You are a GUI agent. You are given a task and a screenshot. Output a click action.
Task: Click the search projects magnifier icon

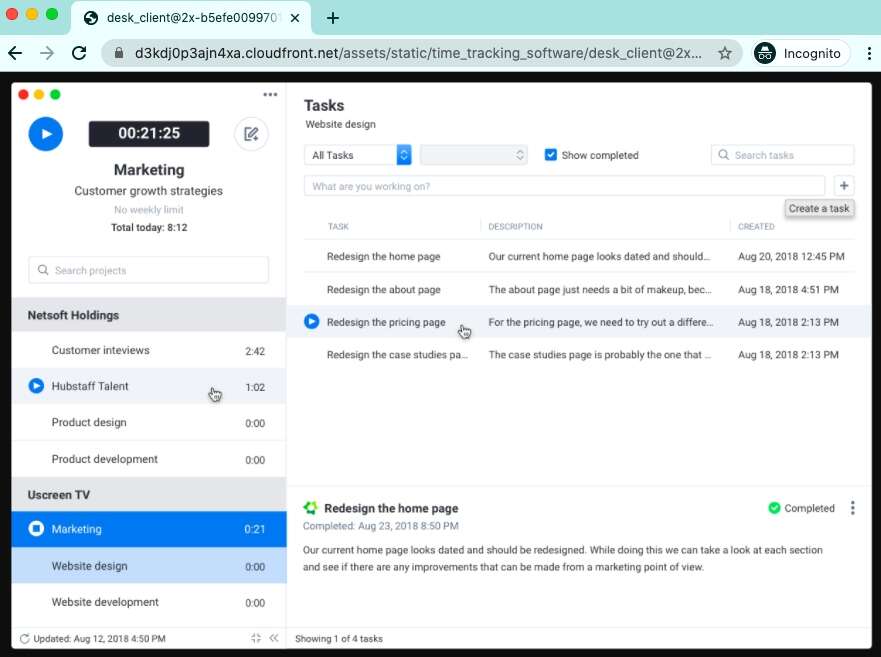click(43, 270)
